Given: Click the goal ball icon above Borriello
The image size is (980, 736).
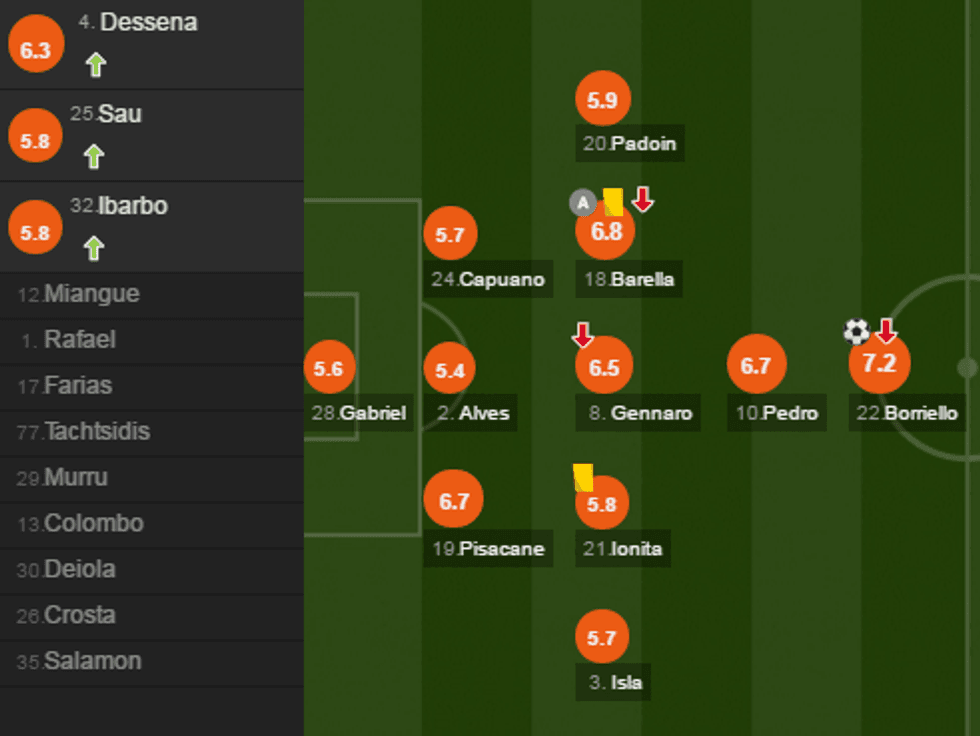Looking at the screenshot, I should coord(856,331).
